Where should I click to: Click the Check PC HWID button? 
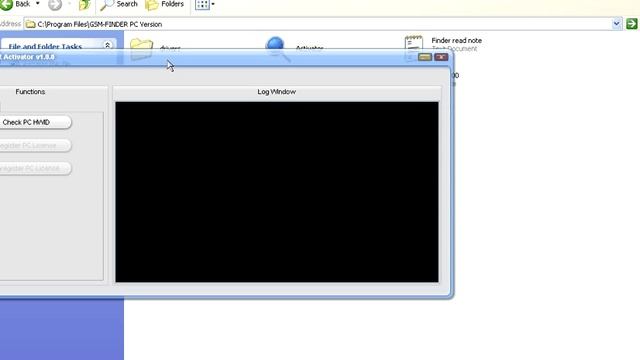coord(35,122)
